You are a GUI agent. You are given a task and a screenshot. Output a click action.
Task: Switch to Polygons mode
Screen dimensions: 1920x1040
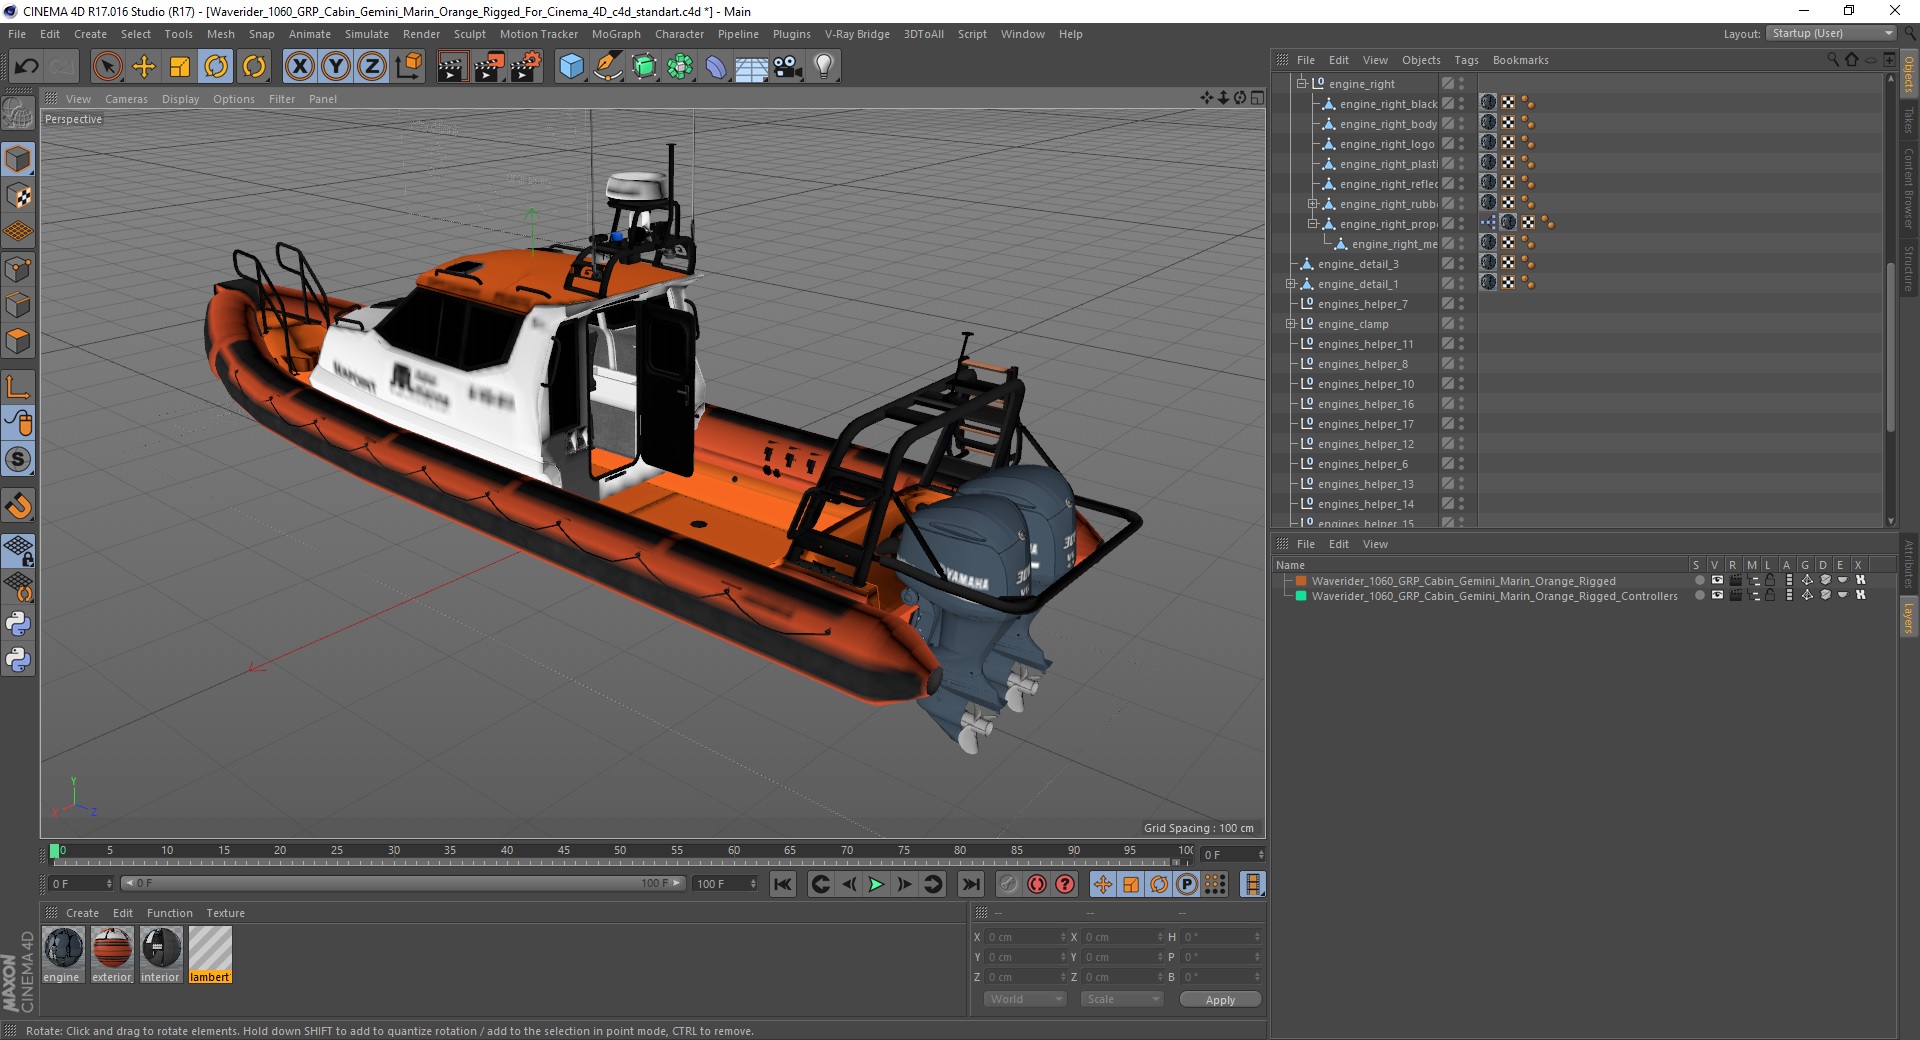(x=18, y=340)
